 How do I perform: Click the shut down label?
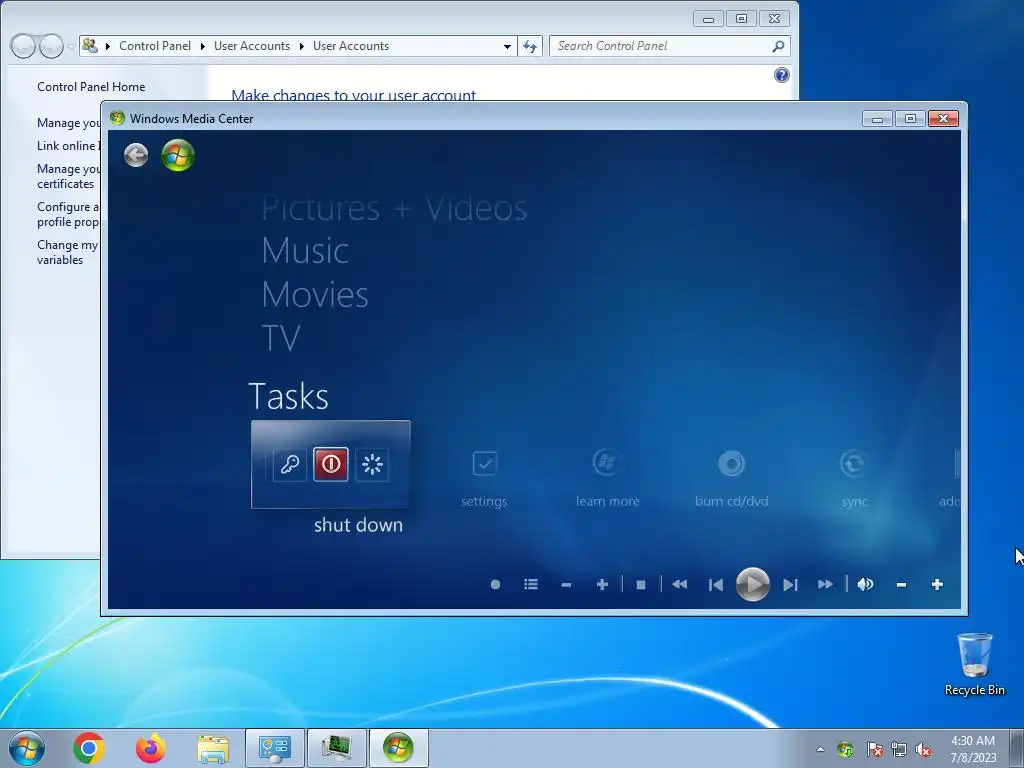[x=359, y=525]
